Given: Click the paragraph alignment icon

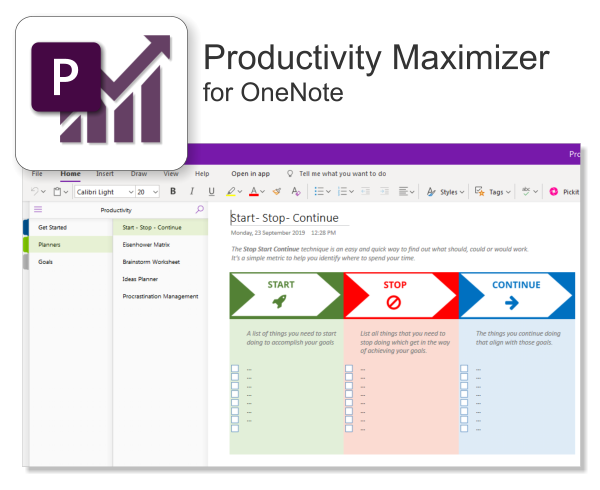Looking at the screenshot, I should tap(403, 191).
